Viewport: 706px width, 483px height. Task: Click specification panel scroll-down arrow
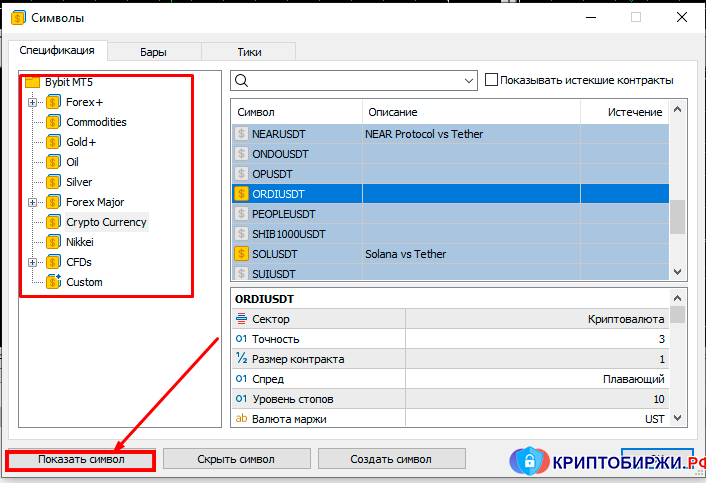tap(677, 418)
